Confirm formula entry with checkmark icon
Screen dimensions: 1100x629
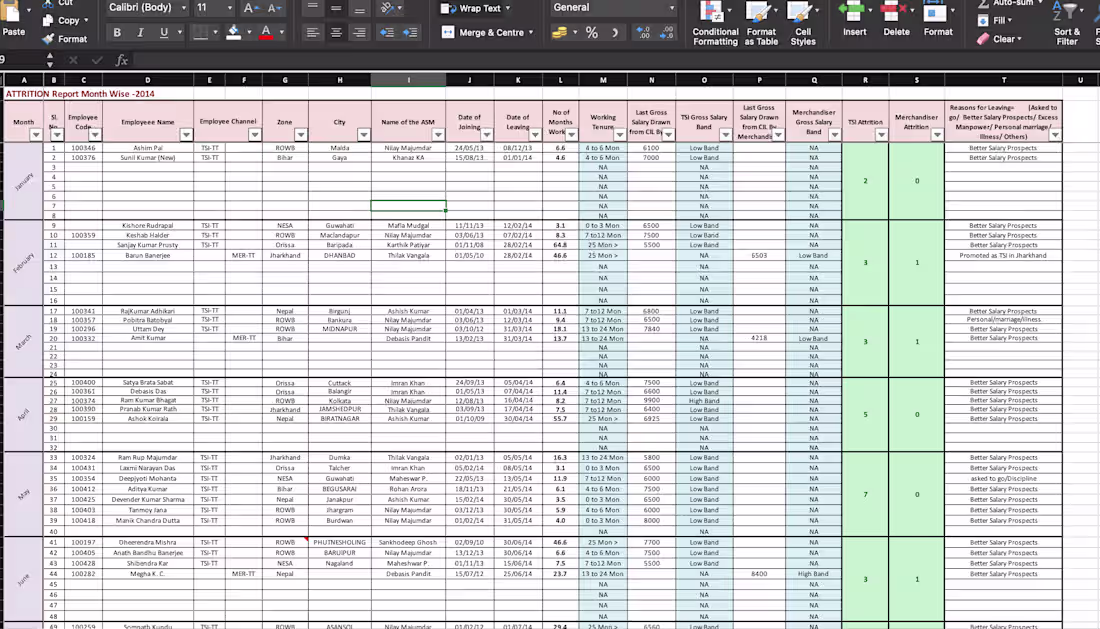97,60
